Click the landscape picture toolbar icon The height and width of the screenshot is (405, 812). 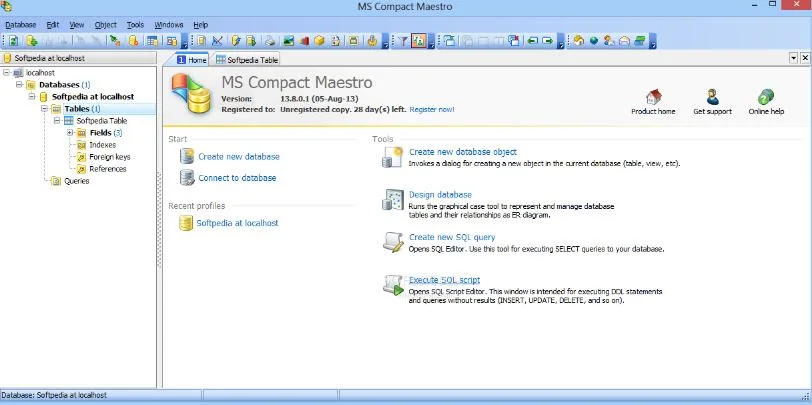point(288,41)
